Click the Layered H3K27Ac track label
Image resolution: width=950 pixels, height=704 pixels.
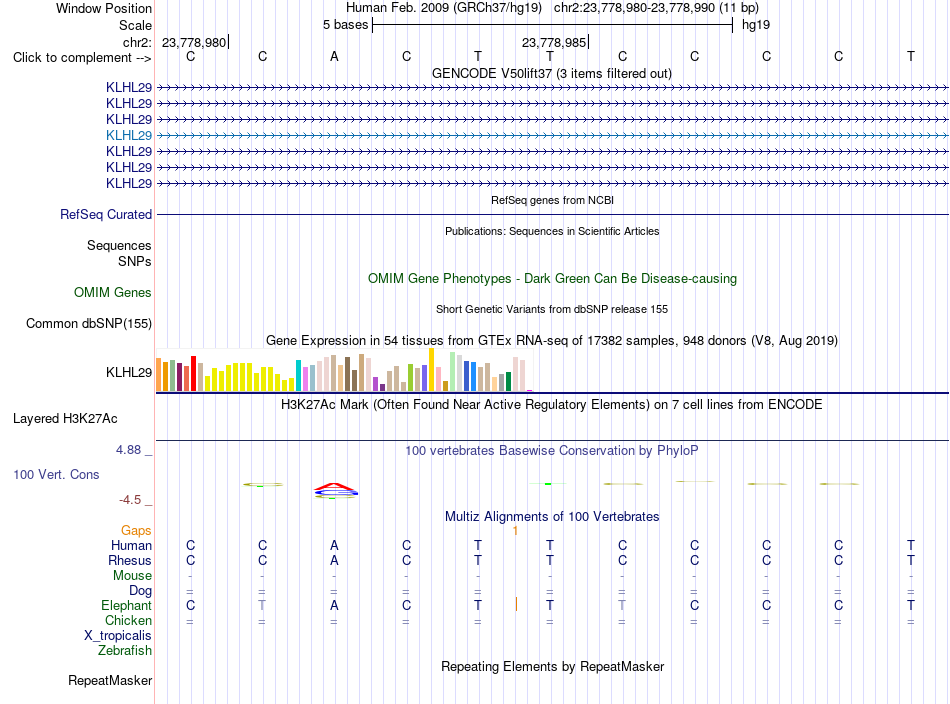click(x=65, y=419)
